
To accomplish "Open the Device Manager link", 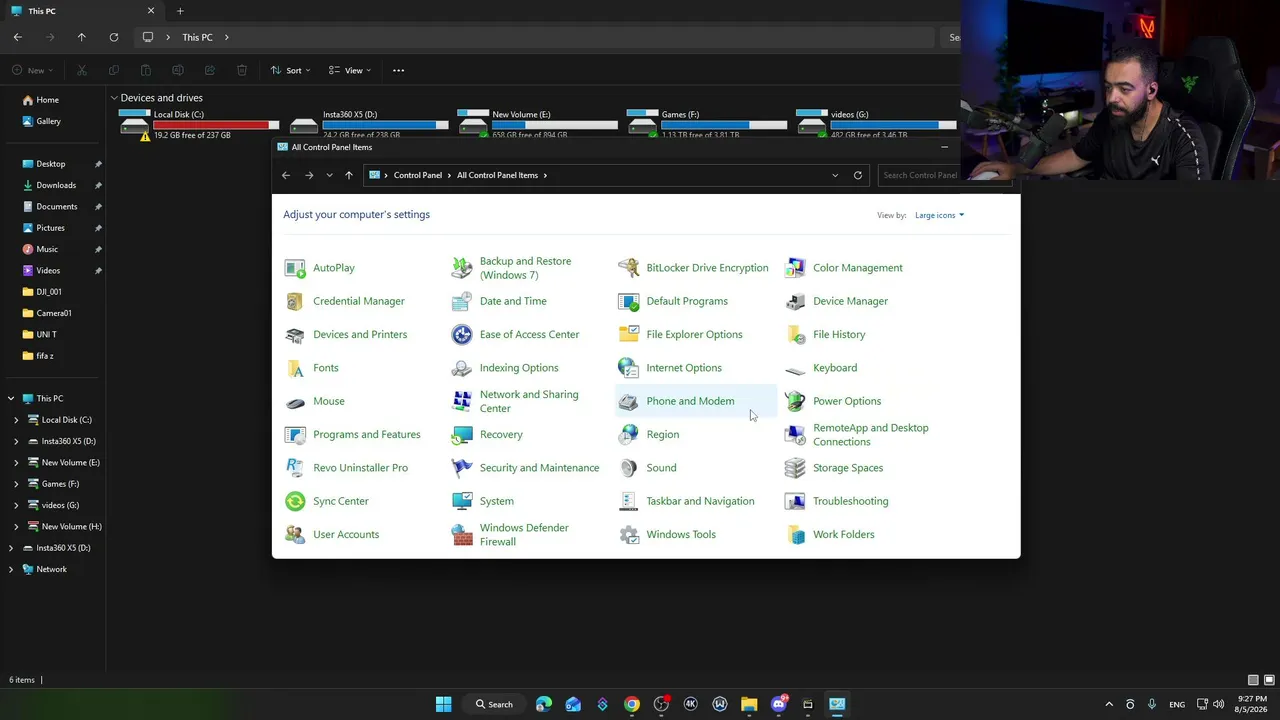I will 850,301.
